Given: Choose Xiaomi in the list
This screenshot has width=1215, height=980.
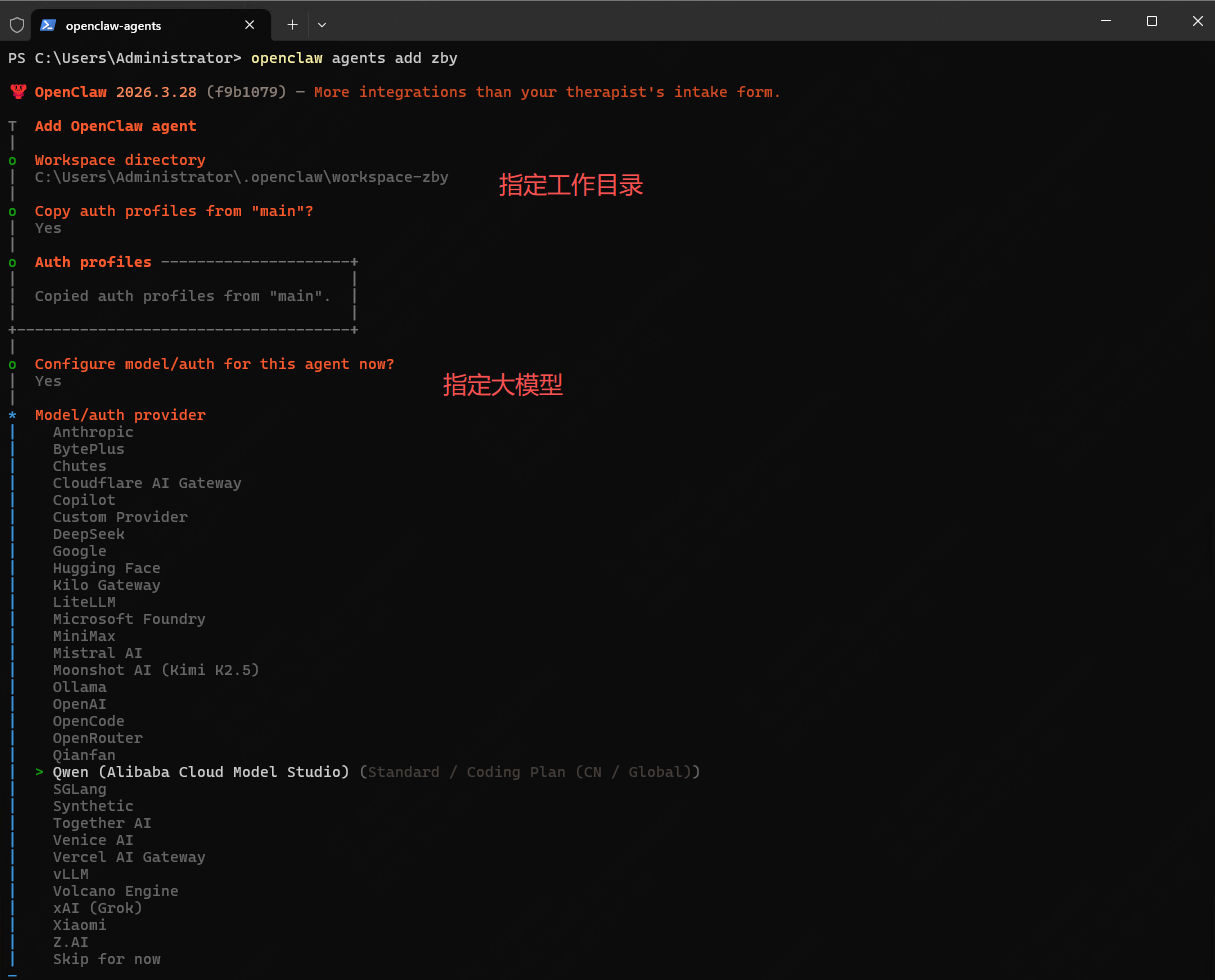Looking at the screenshot, I should coord(80,925).
